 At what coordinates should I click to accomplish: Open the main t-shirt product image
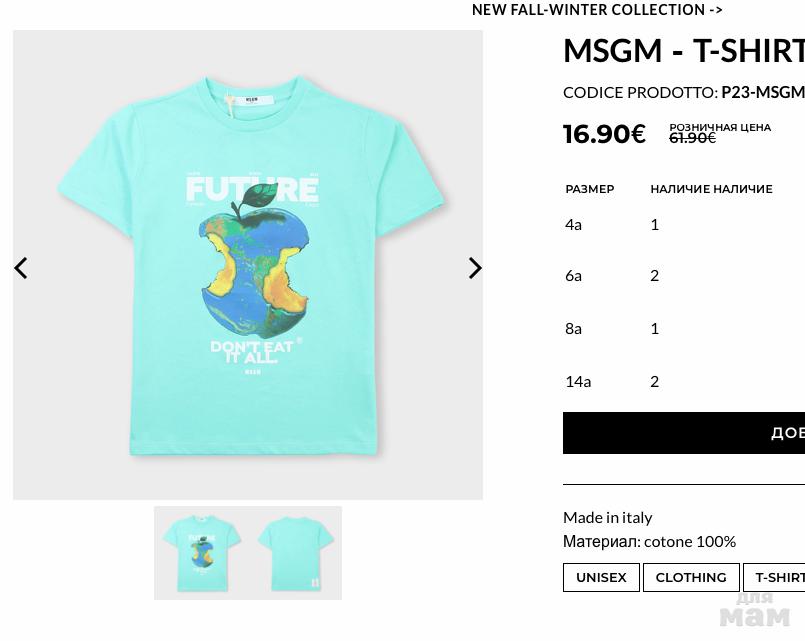coord(248,265)
